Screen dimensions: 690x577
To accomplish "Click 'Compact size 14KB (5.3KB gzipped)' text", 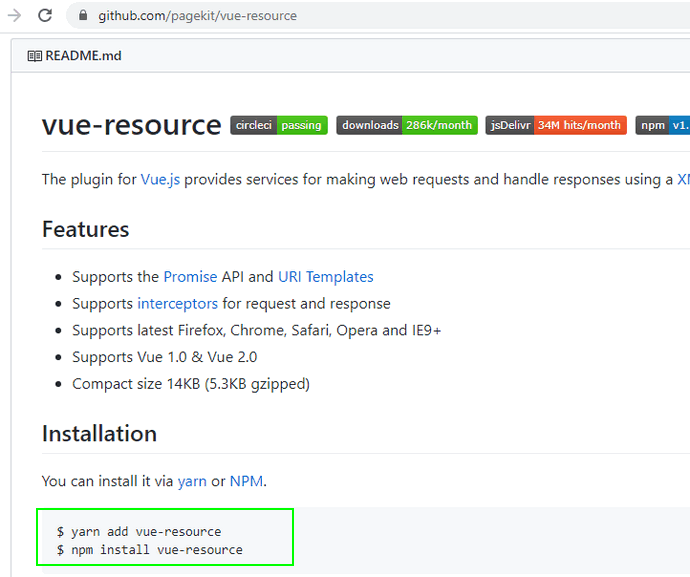I will click(191, 384).
